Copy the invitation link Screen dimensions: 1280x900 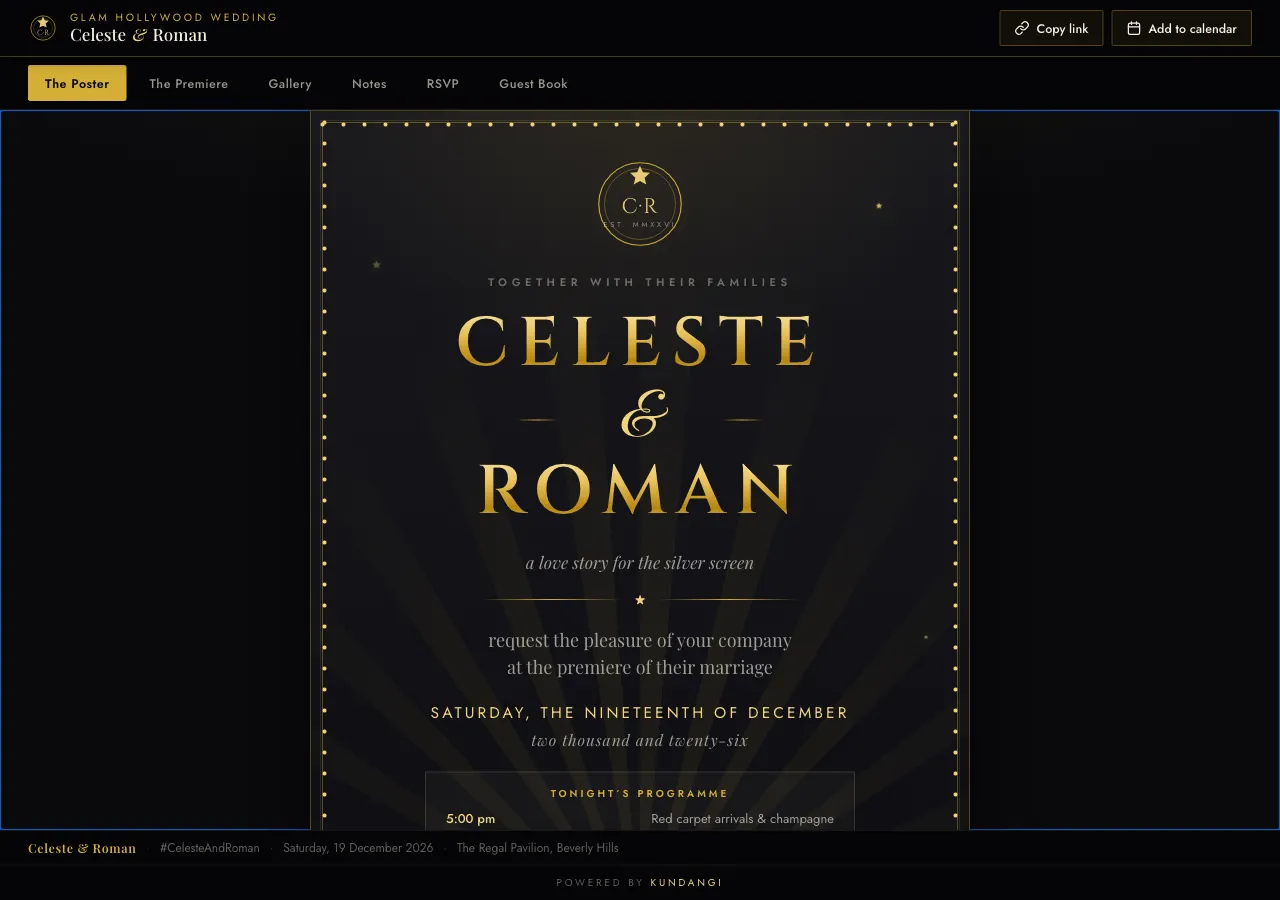pos(1051,28)
